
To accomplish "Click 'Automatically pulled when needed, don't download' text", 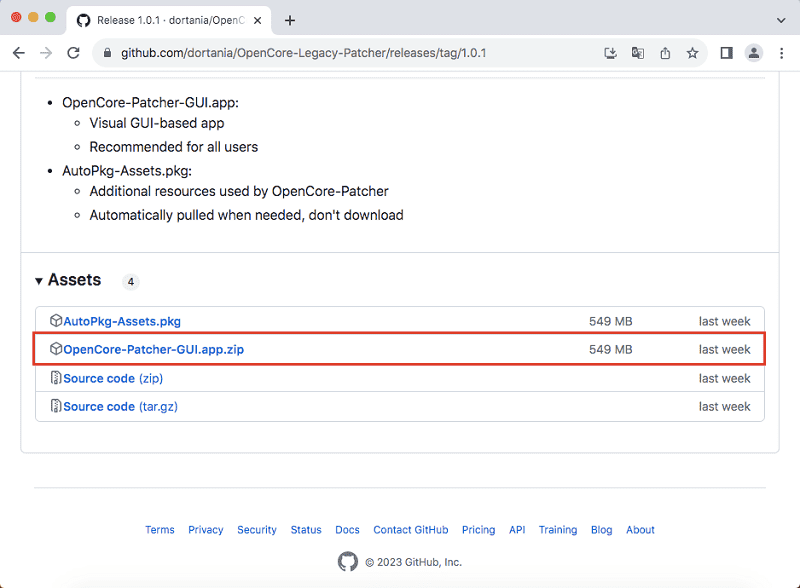I will pos(246,215).
